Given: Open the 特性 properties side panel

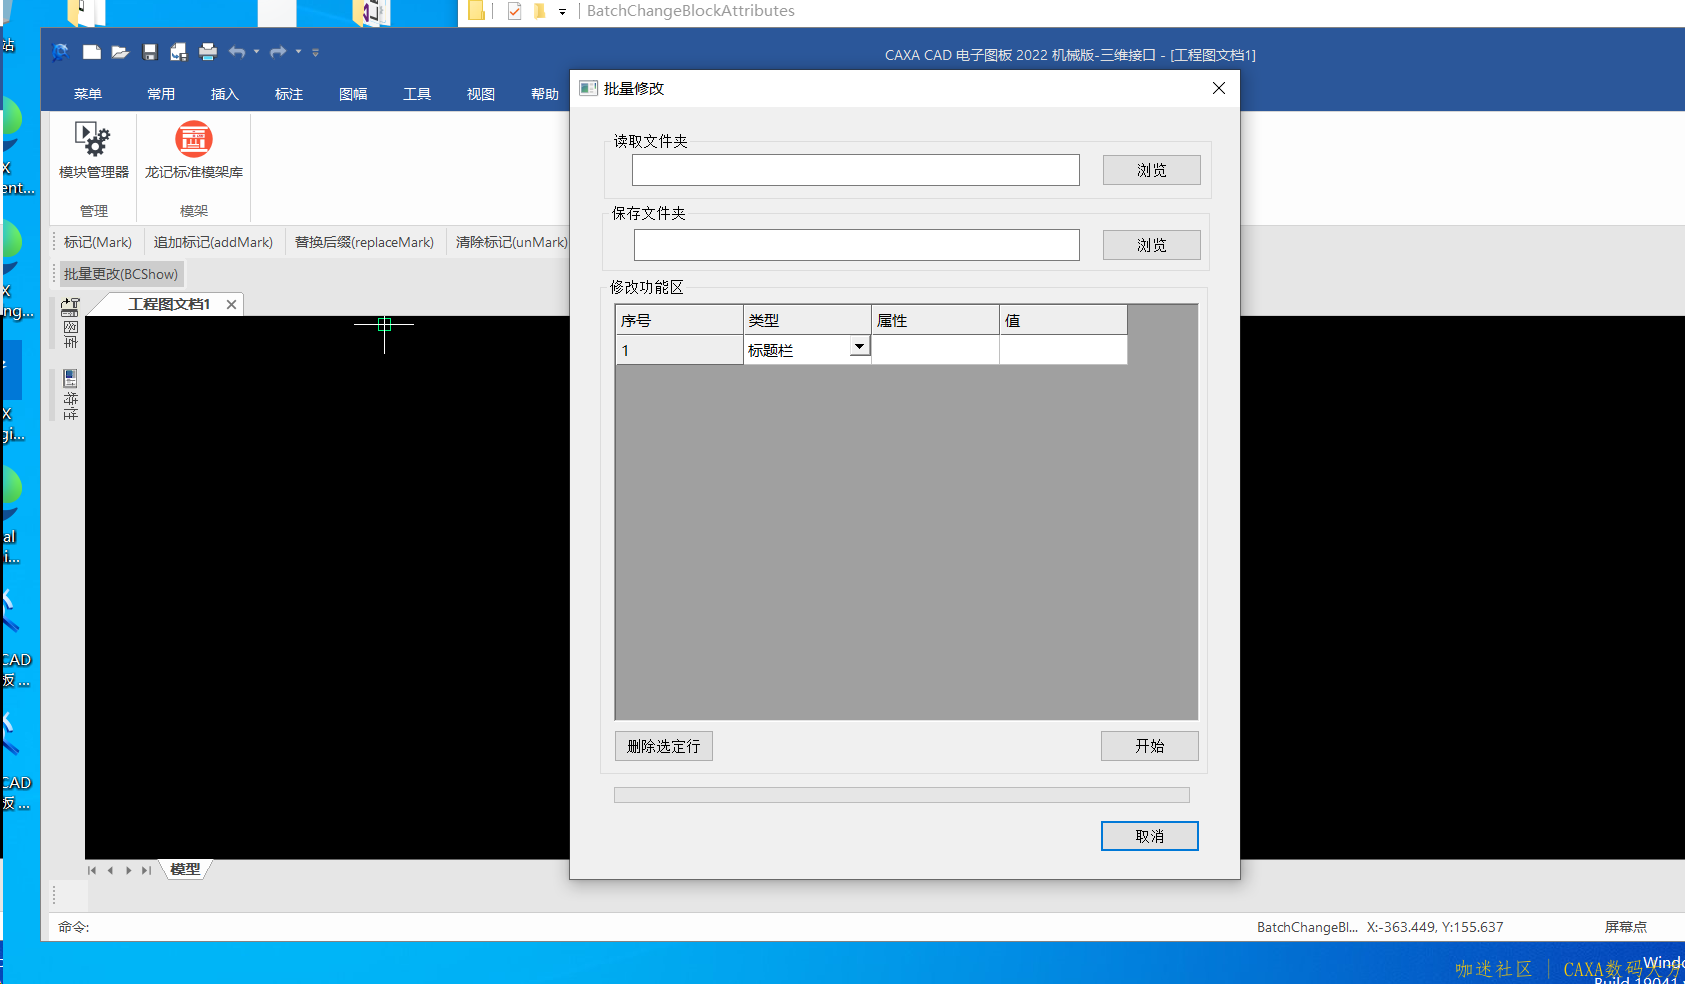Looking at the screenshot, I should (70, 395).
